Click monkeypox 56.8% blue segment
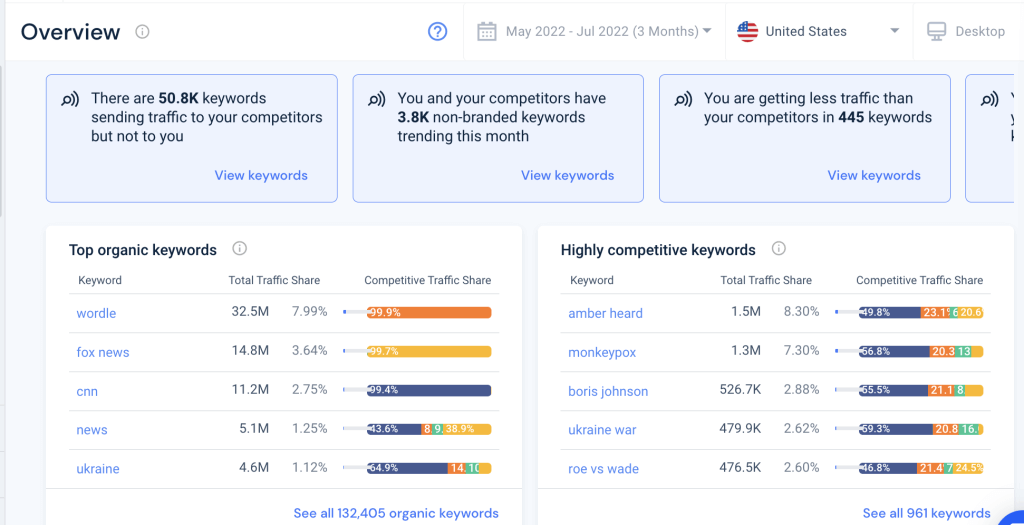 point(894,352)
